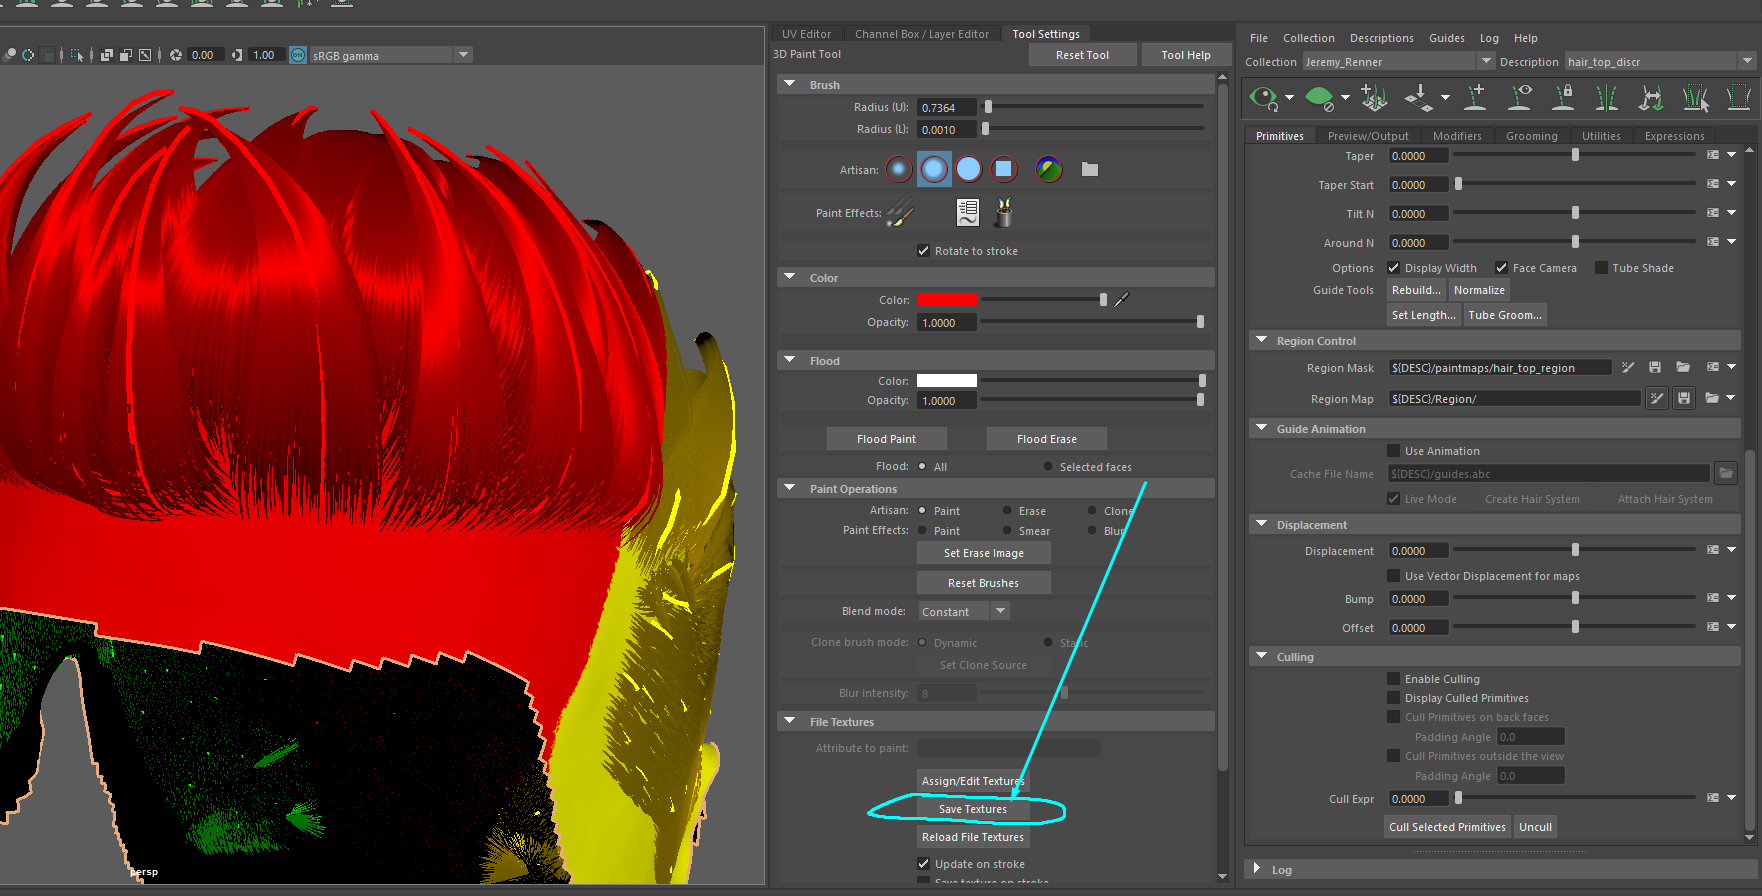The width and height of the screenshot is (1762, 896).
Task: Click the select primitives cursor icon
Action: pos(1696,98)
